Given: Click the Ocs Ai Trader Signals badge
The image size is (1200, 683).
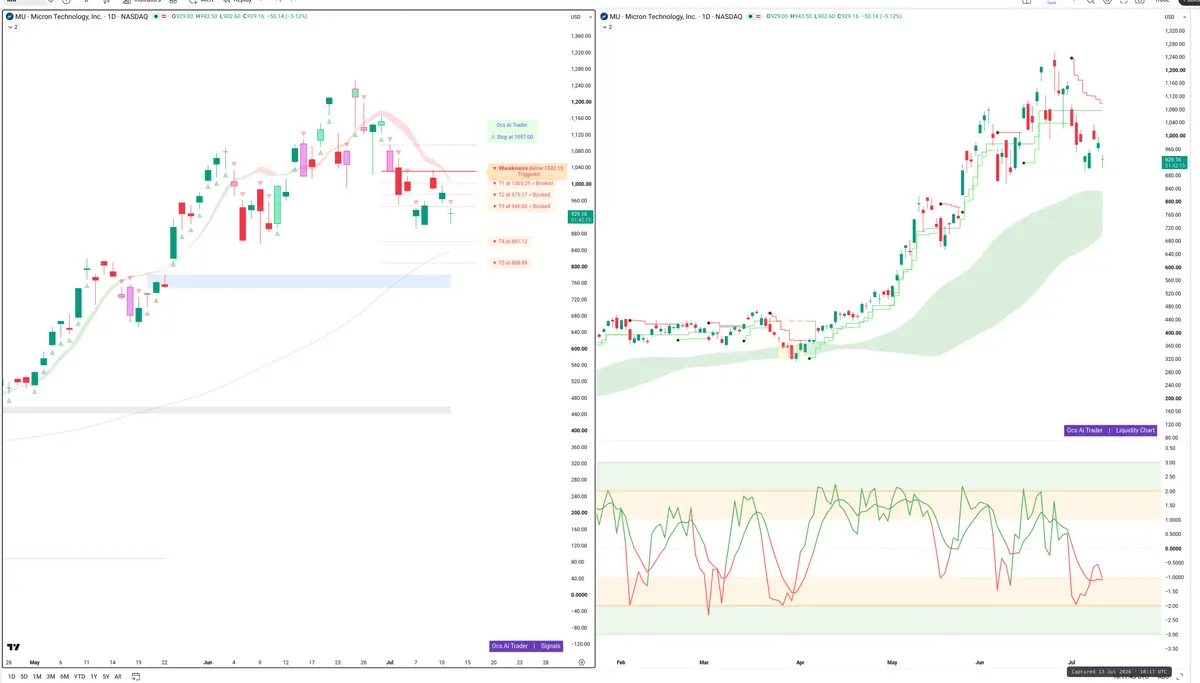Looking at the screenshot, I should click(x=526, y=646).
